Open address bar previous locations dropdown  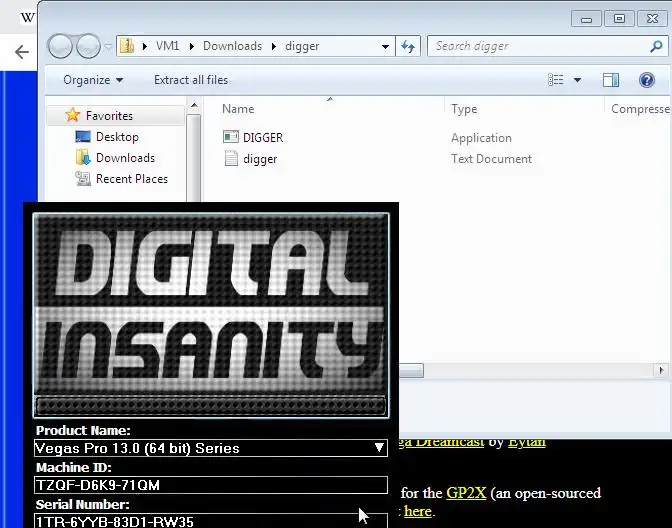(385, 46)
